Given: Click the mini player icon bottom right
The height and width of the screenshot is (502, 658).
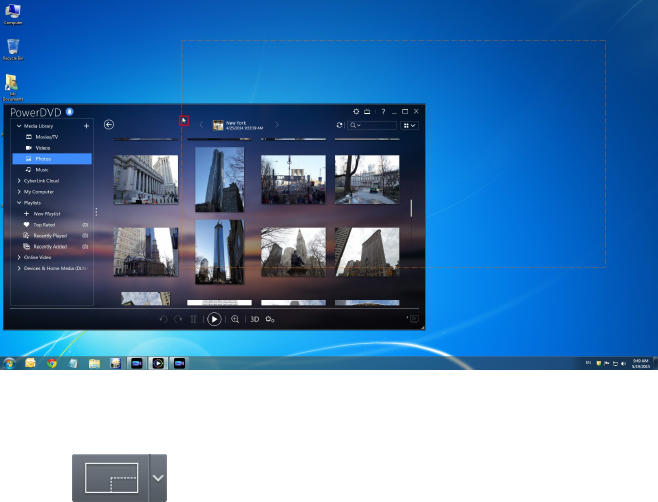Looking at the screenshot, I should 414,319.
